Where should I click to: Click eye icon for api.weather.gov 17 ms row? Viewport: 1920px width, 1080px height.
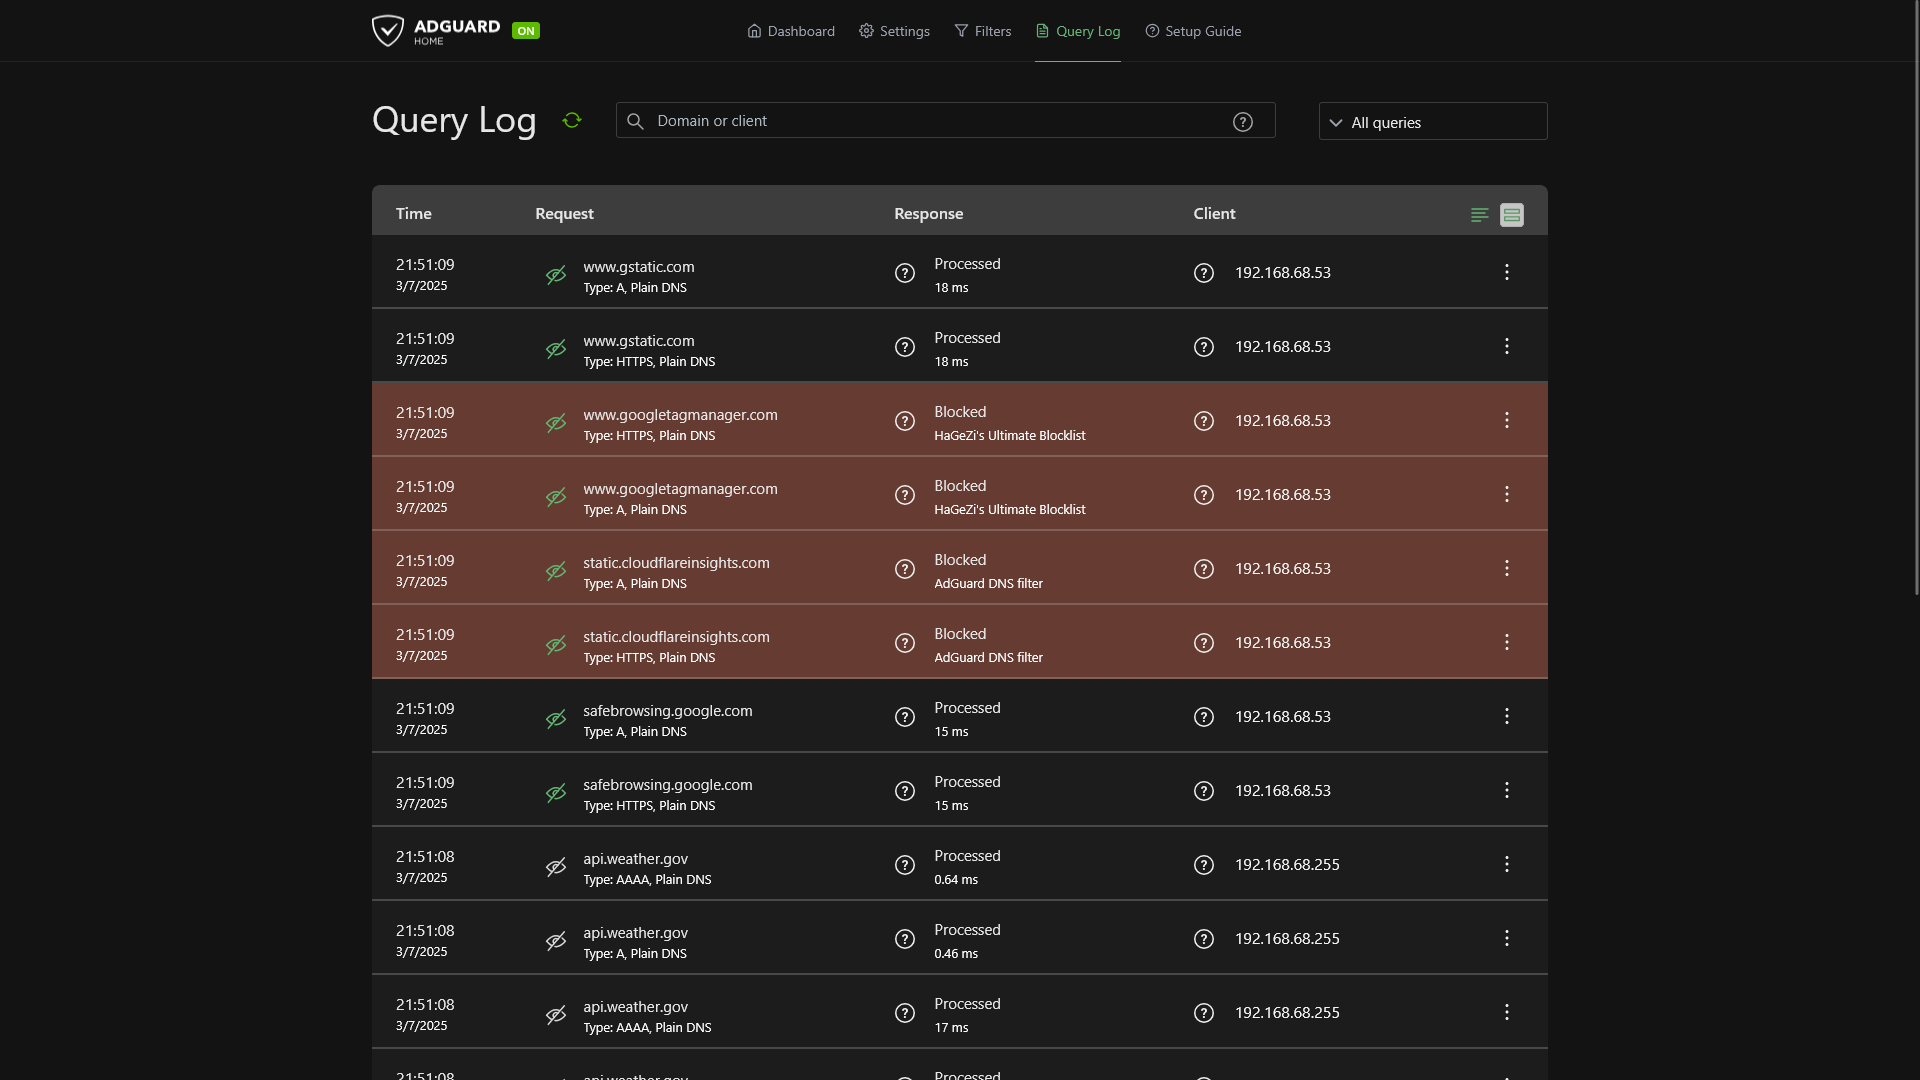coord(556,1015)
